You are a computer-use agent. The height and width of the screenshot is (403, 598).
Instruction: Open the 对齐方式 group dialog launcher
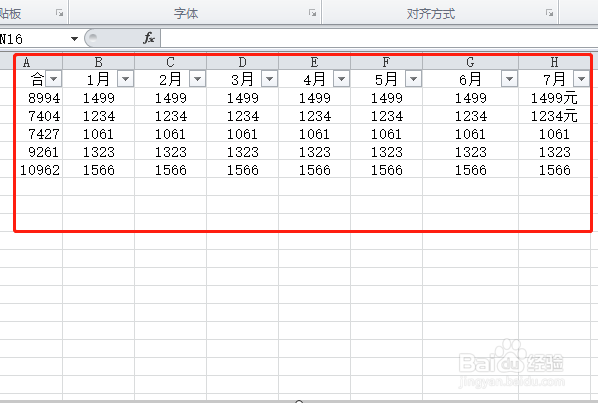point(550,13)
